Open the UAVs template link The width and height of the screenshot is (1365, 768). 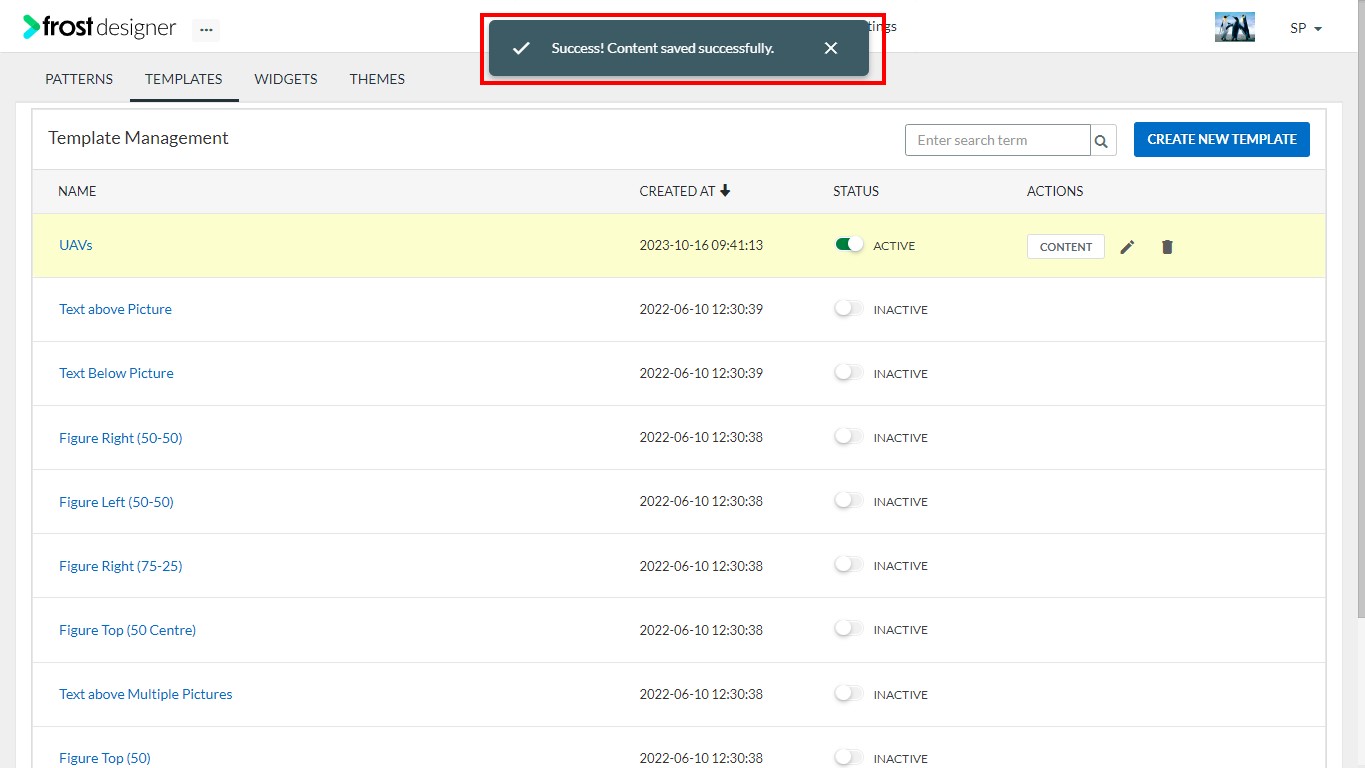click(x=76, y=245)
